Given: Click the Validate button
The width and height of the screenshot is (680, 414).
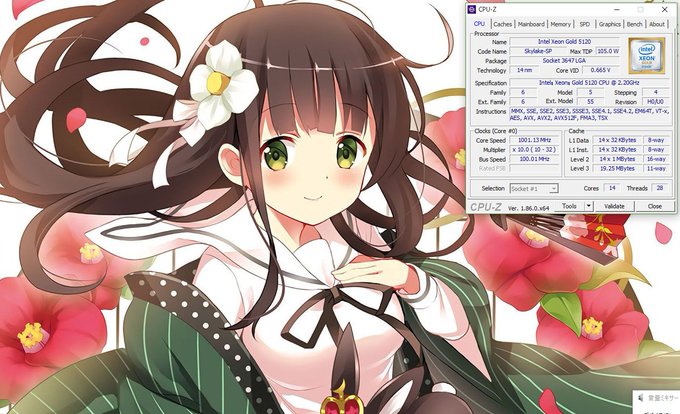Looking at the screenshot, I should click(x=614, y=206).
